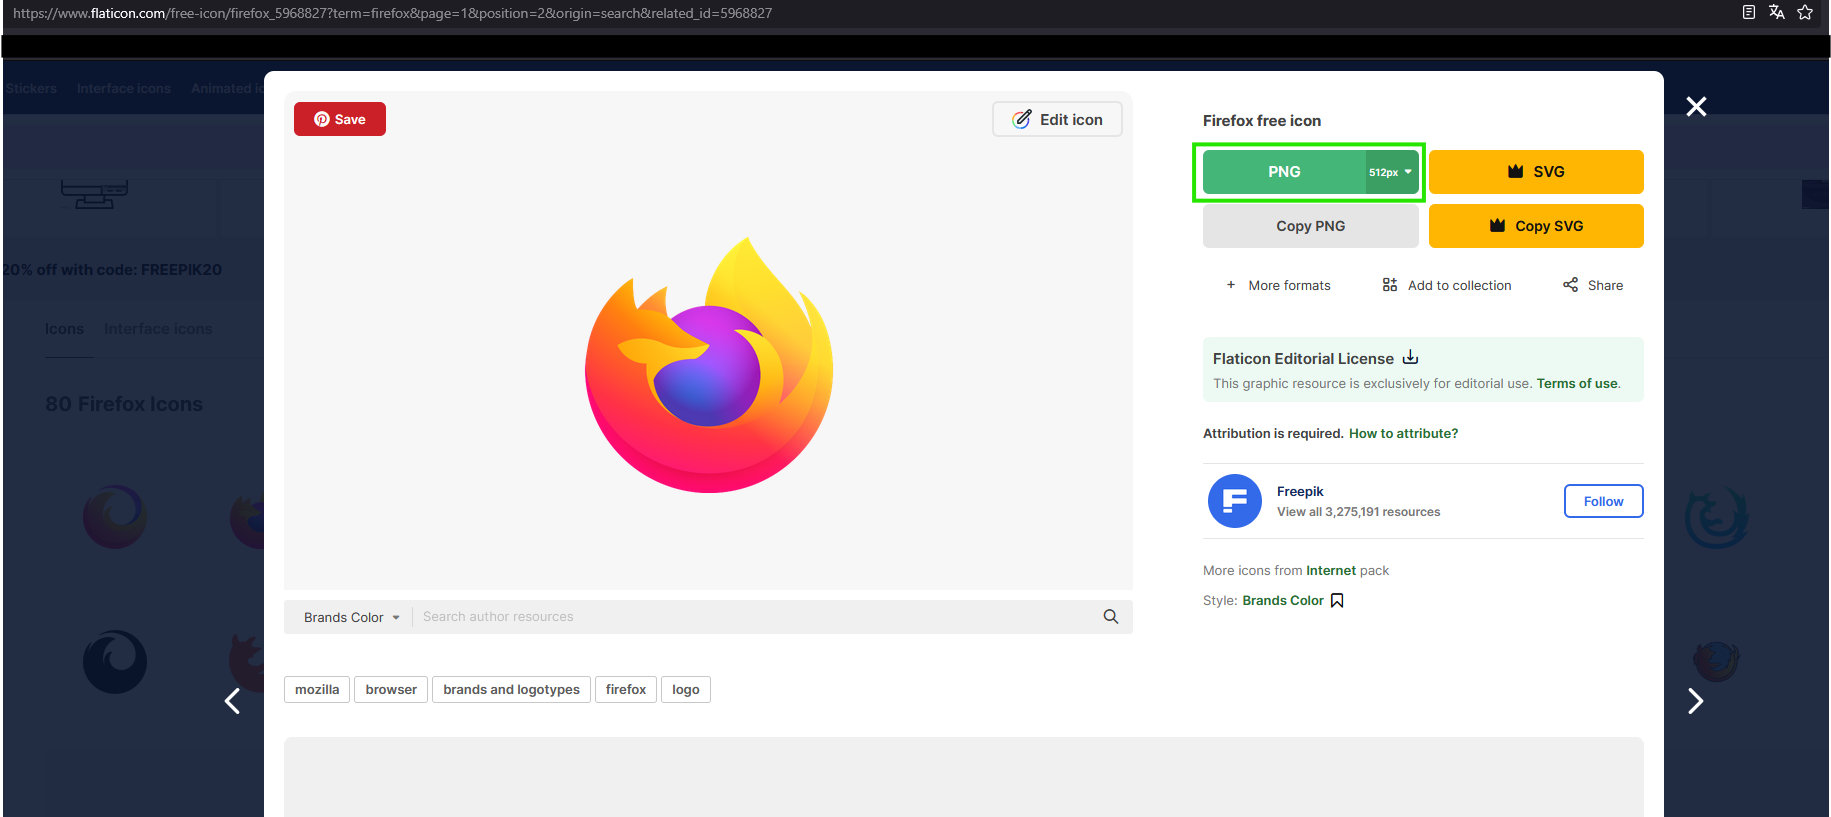The width and height of the screenshot is (1831, 817).
Task: Save the icon to Pinterest
Action: coord(339,119)
